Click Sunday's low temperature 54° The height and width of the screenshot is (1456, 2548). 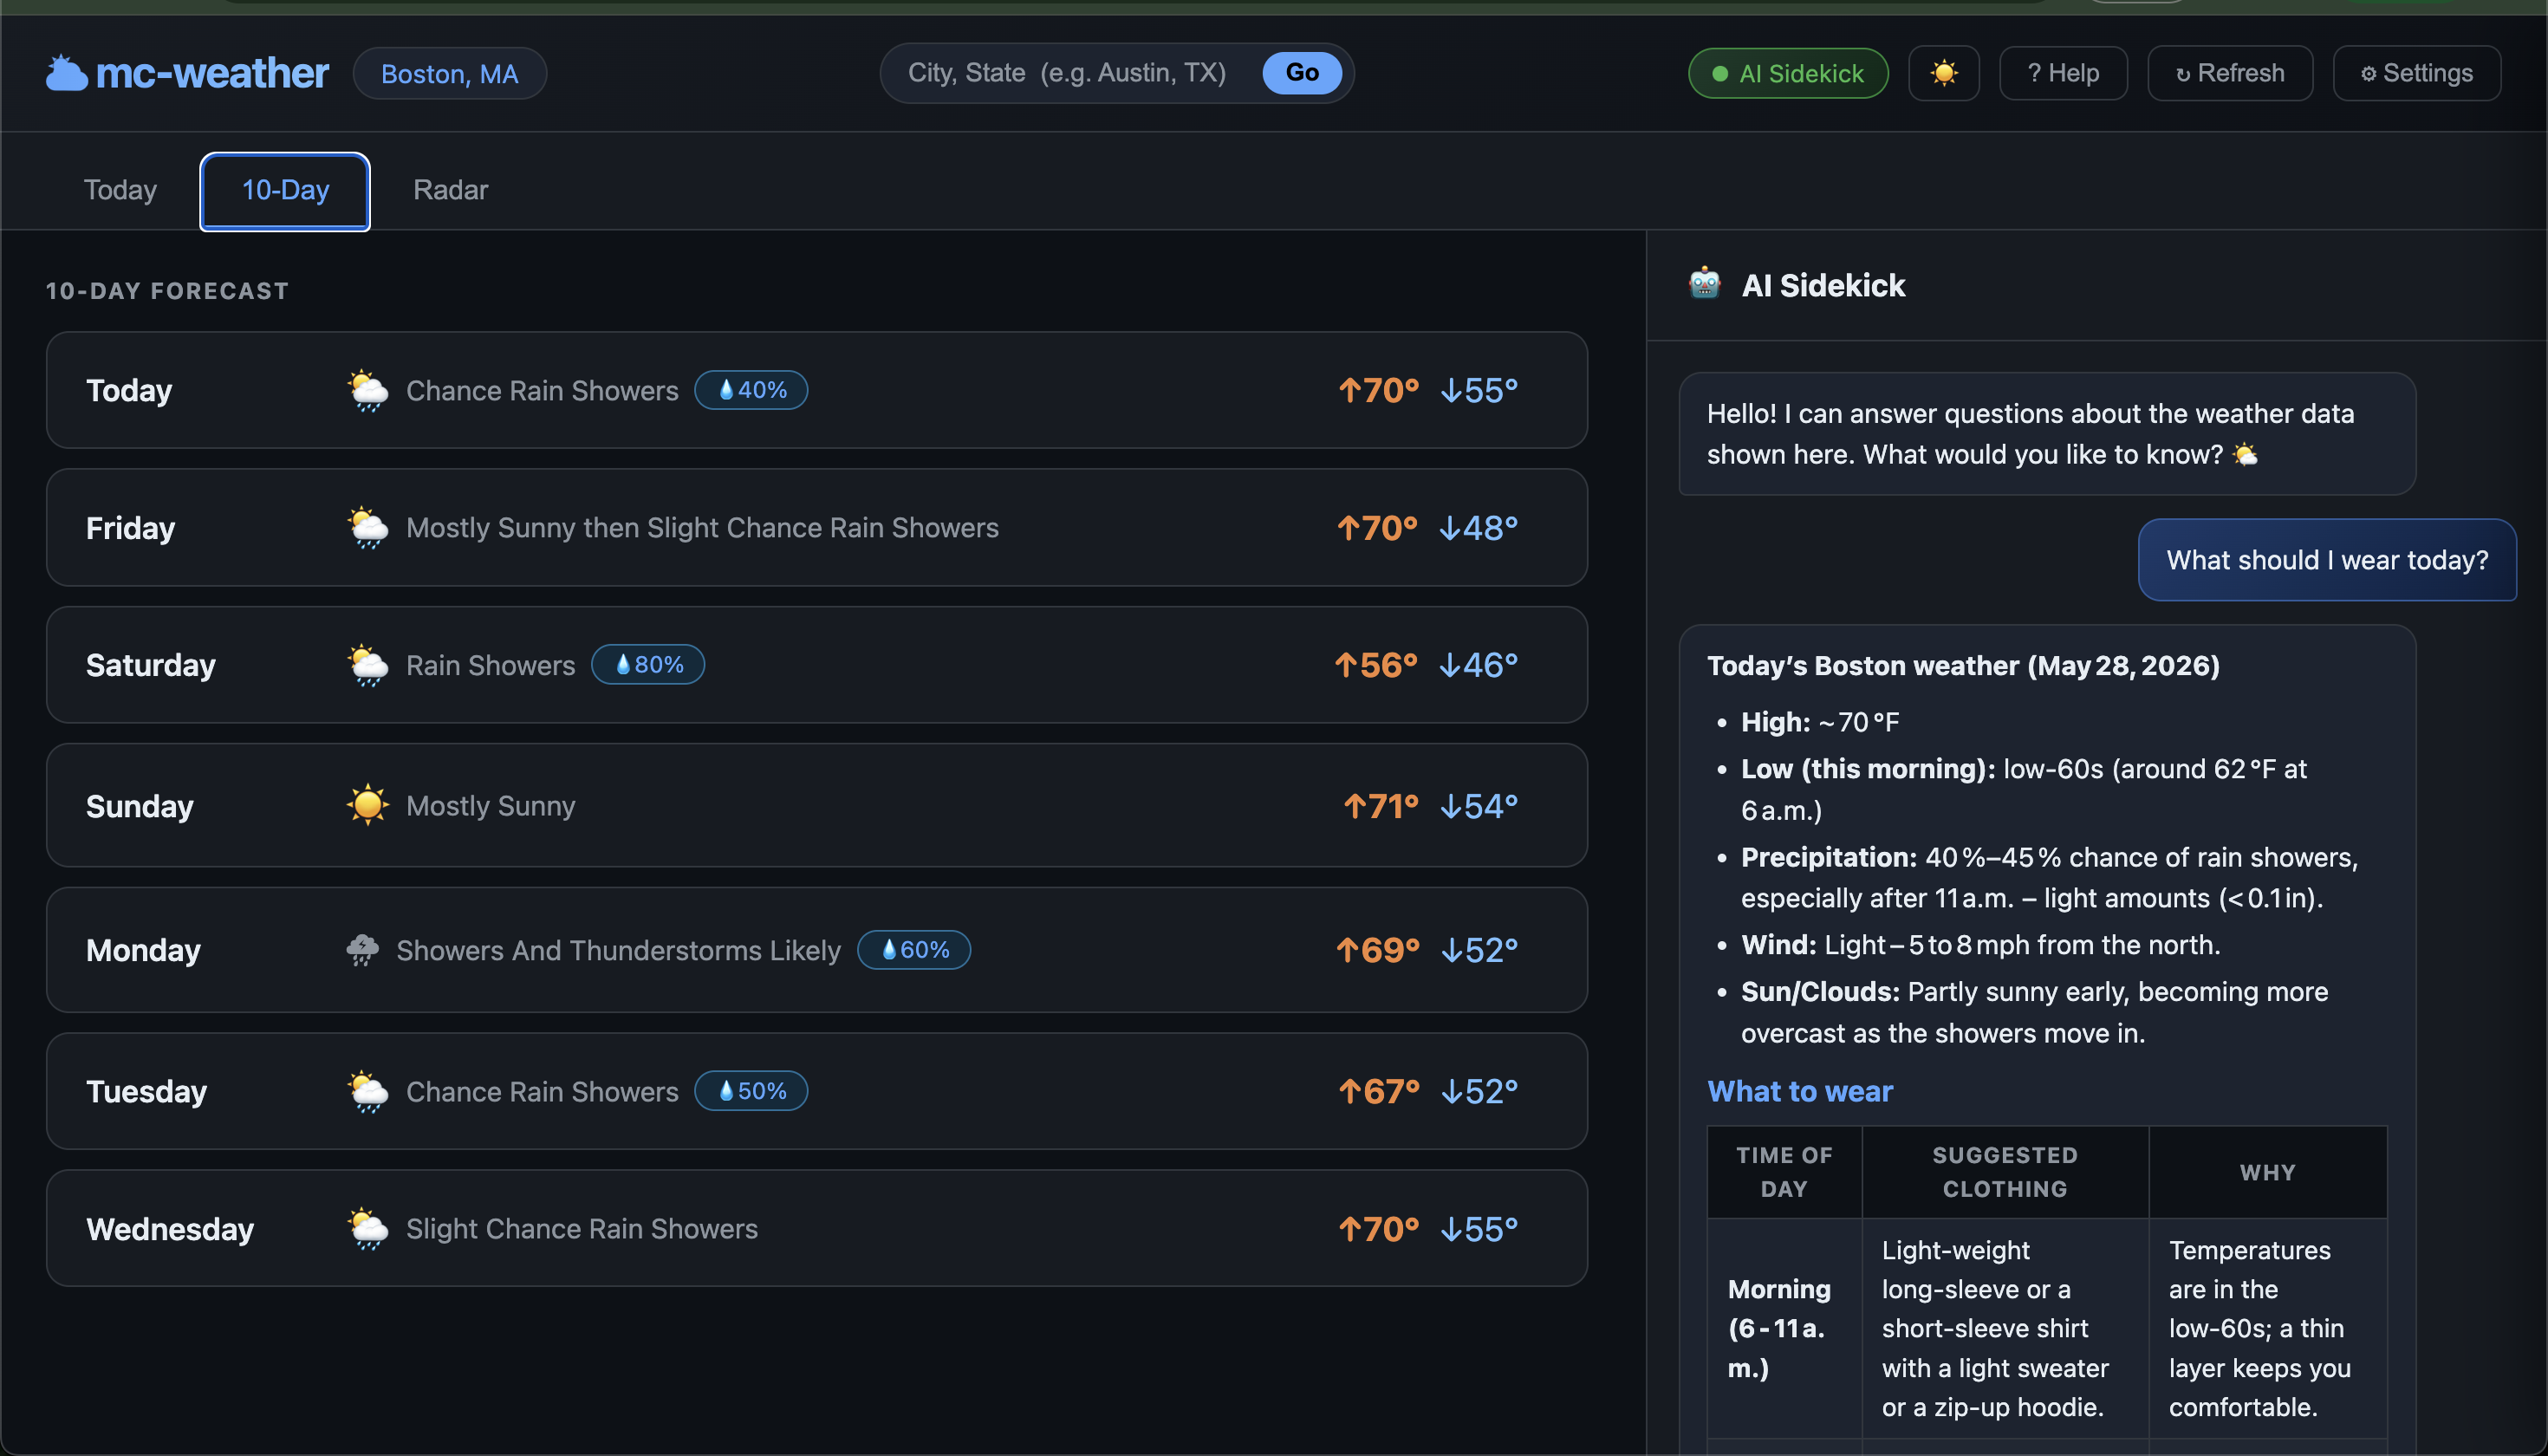tap(1479, 806)
